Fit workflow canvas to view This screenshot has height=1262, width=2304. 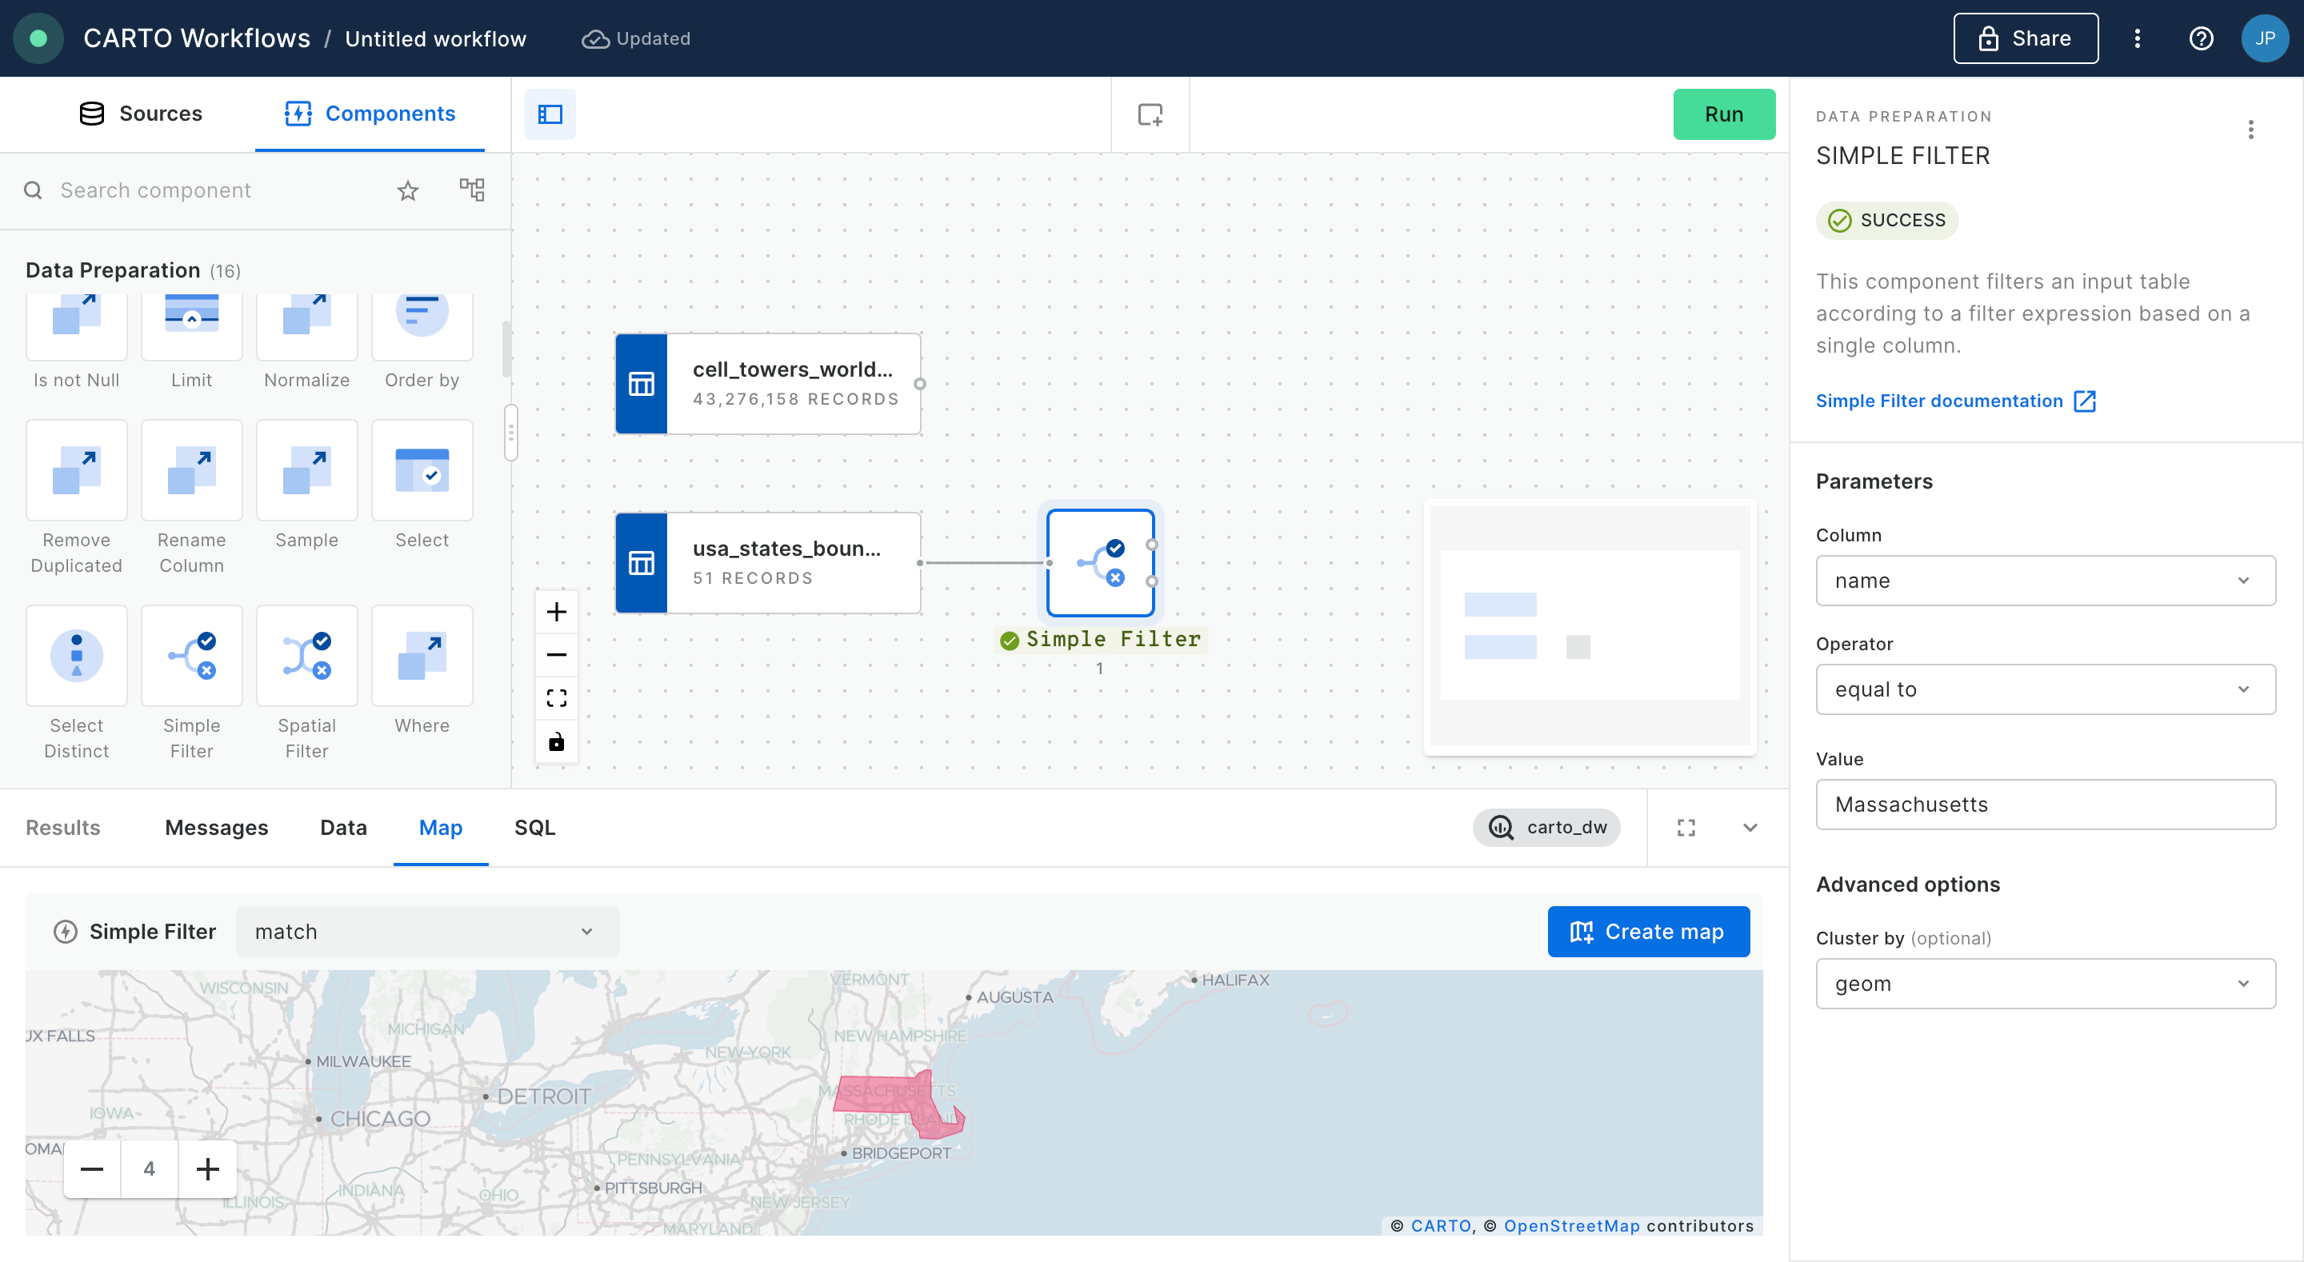point(557,698)
